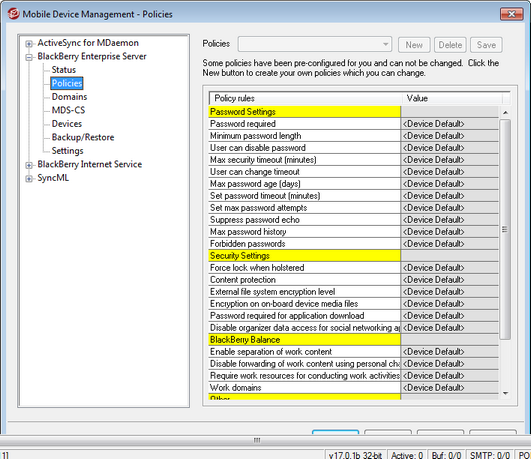Click the horizontal splitter grip above status bar
531x459 pixels.
(257, 440)
